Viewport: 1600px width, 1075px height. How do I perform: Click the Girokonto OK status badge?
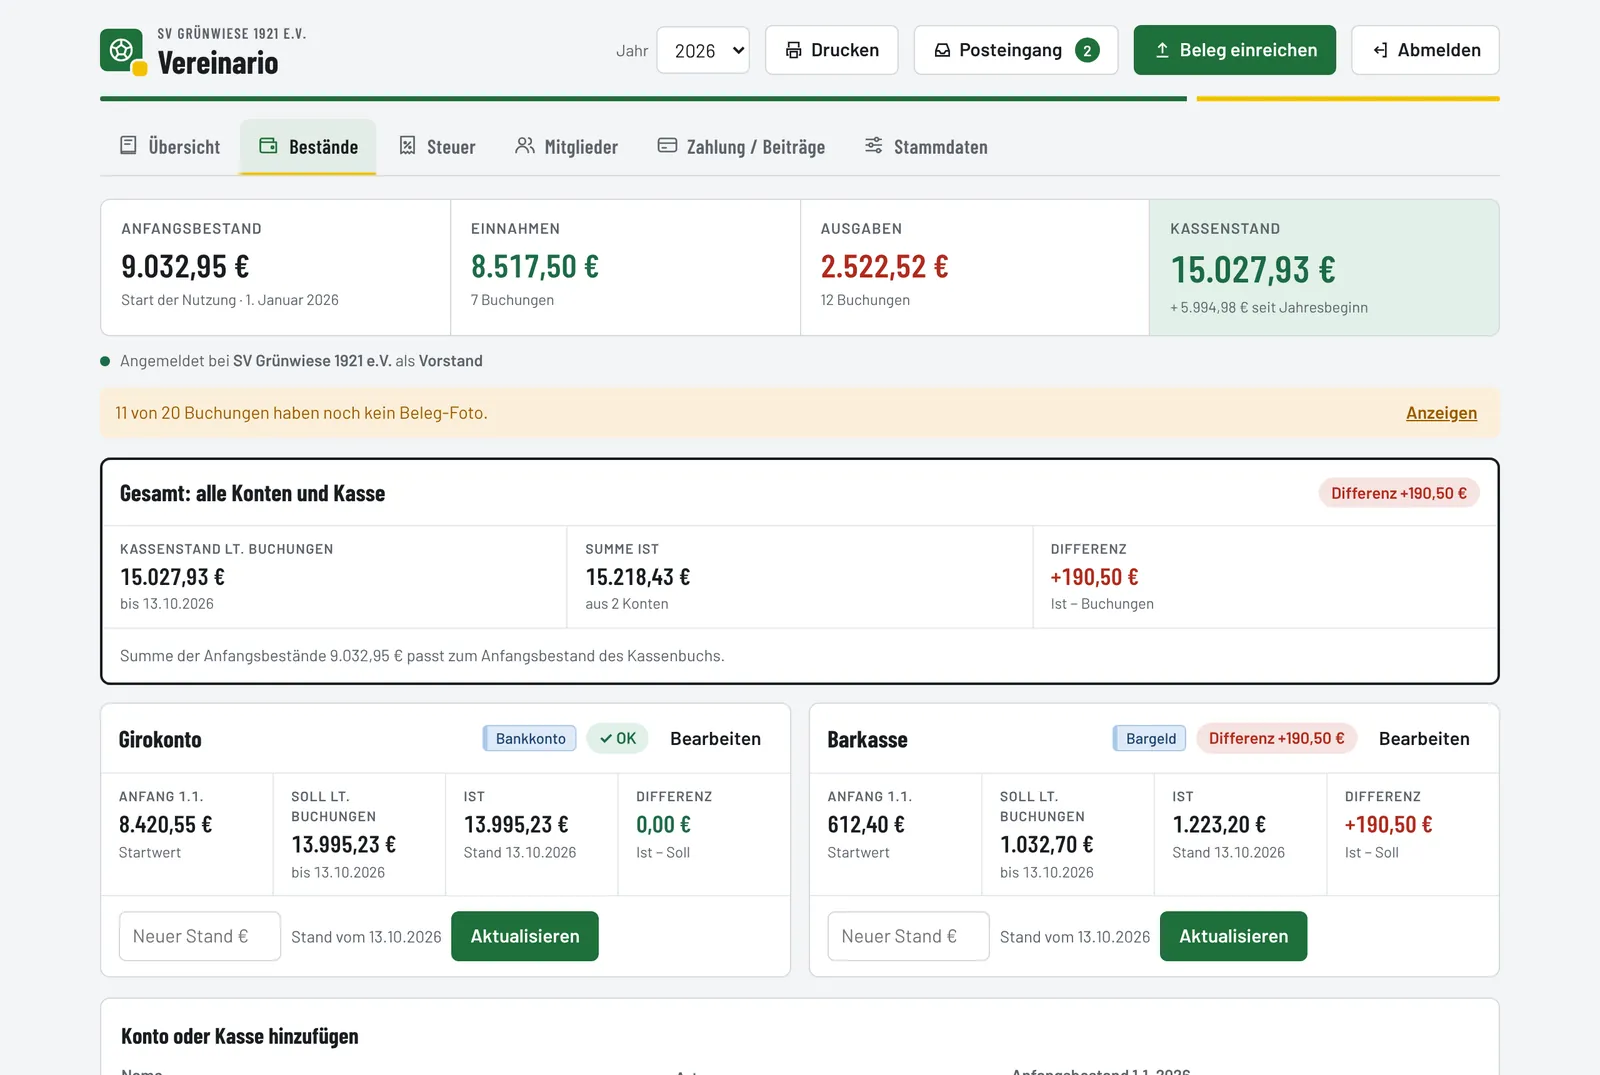(618, 739)
